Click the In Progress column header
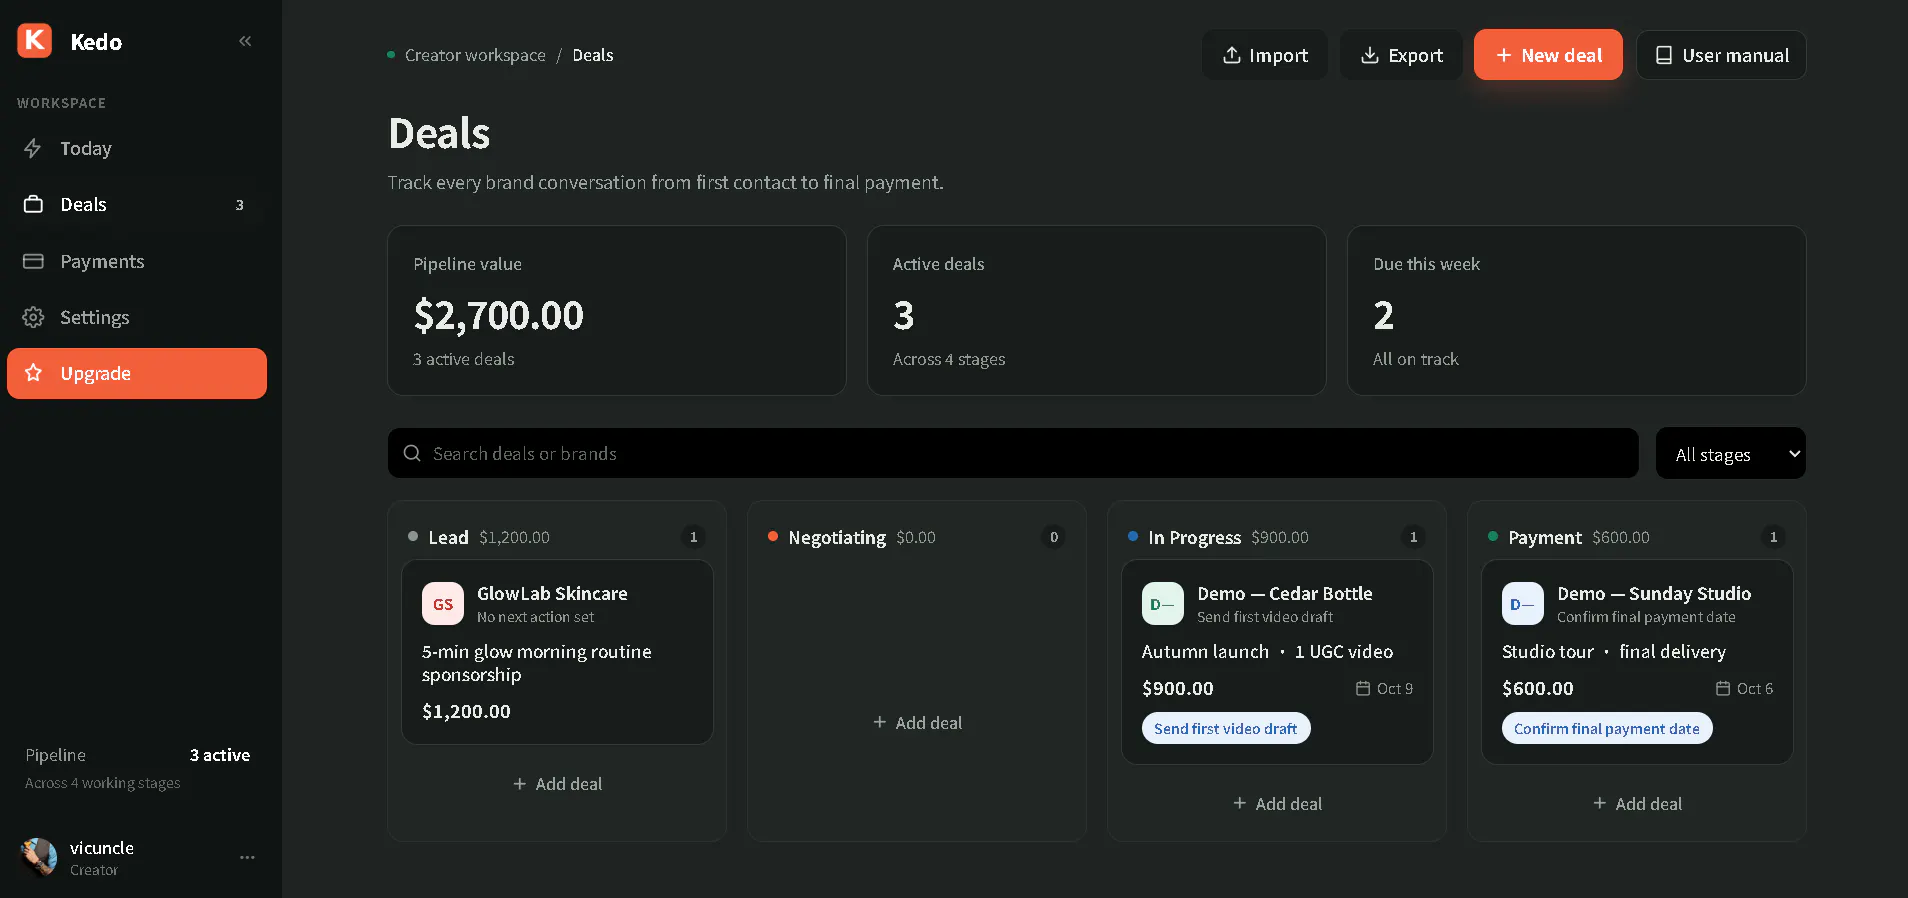The width and height of the screenshot is (1908, 898). pyautogui.click(x=1194, y=537)
